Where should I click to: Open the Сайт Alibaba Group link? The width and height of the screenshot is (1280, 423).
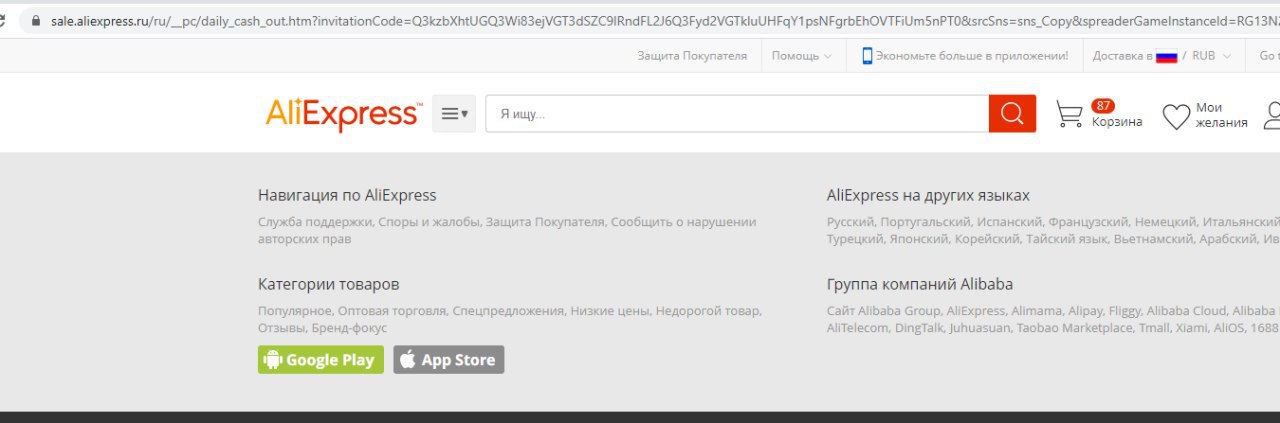[883, 311]
